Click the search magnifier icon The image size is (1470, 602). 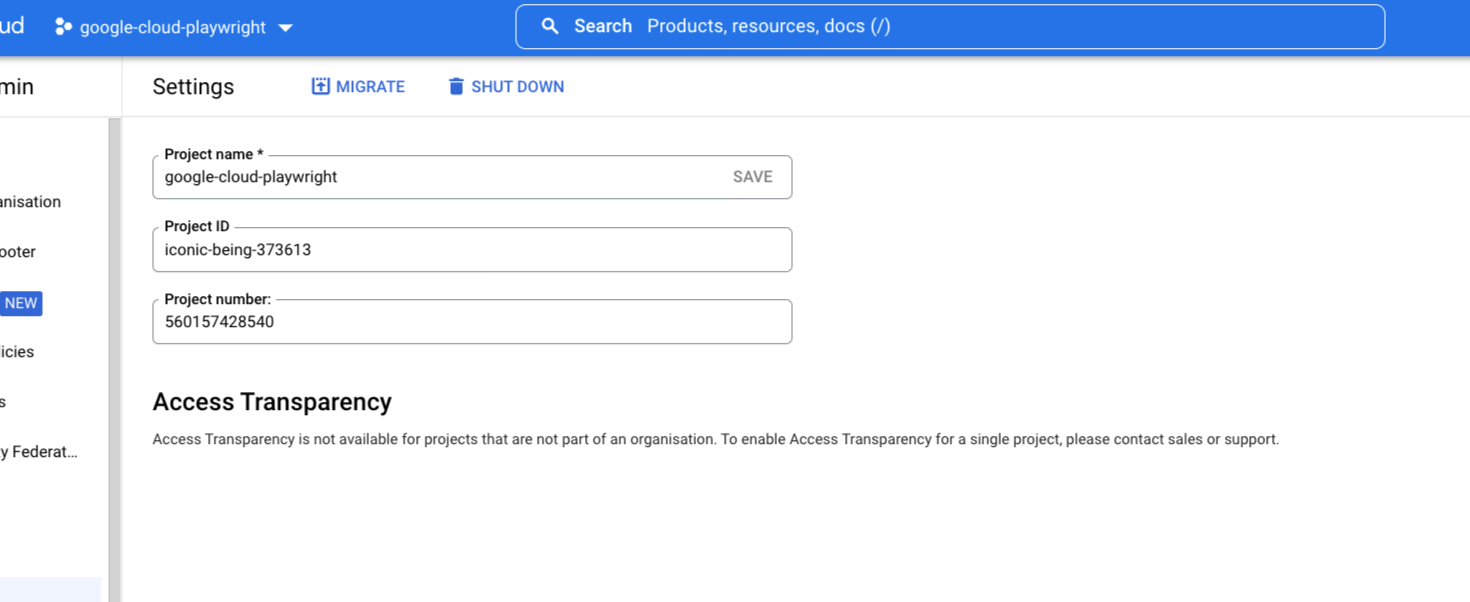click(x=550, y=26)
